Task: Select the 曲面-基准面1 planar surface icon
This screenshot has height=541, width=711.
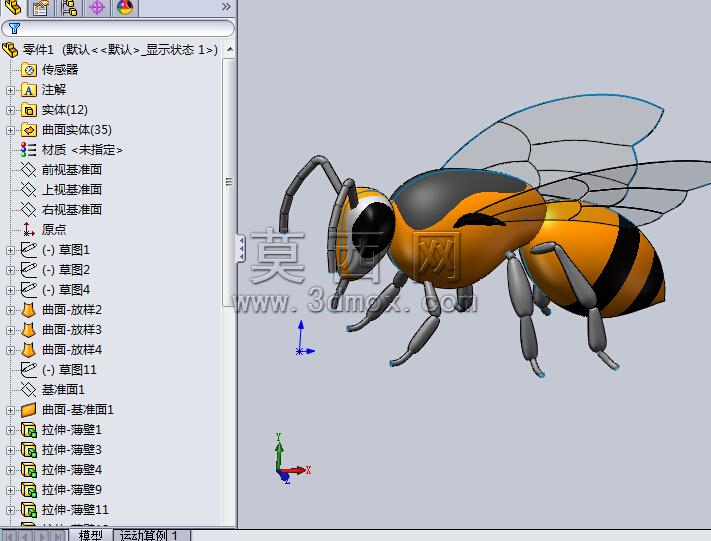Action: tap(29, 409)
